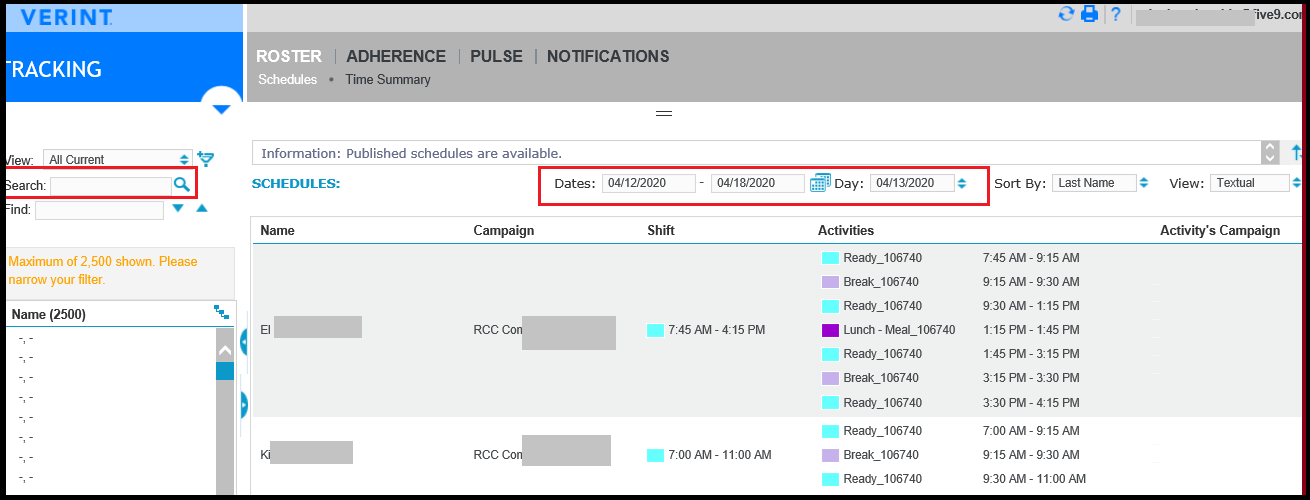The image size is (1310, 500).
Task: Open help question mark icon
Action: pyautogui.click(x=1115, y=14)
